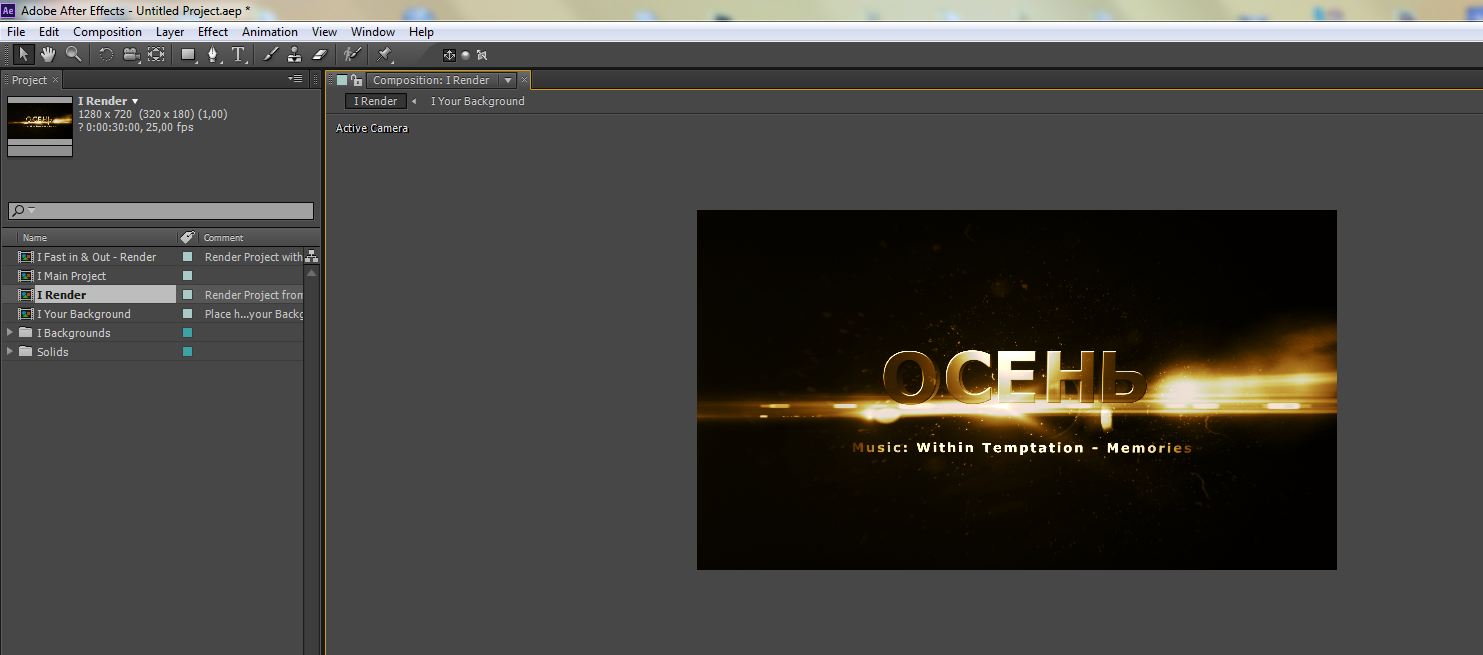Open the File menu
The image size is (1483, 655).
pos(16,32)
